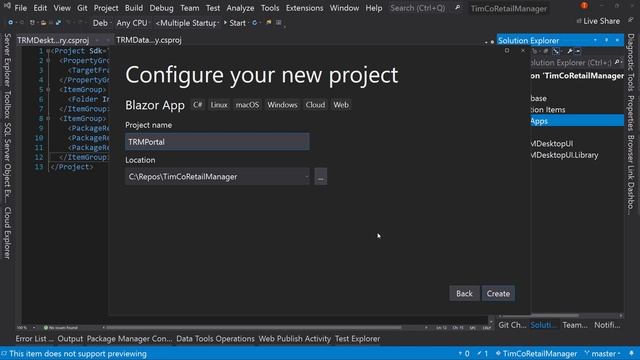
Task: Open the Package Manager Console tab
Action: (129, 338)
